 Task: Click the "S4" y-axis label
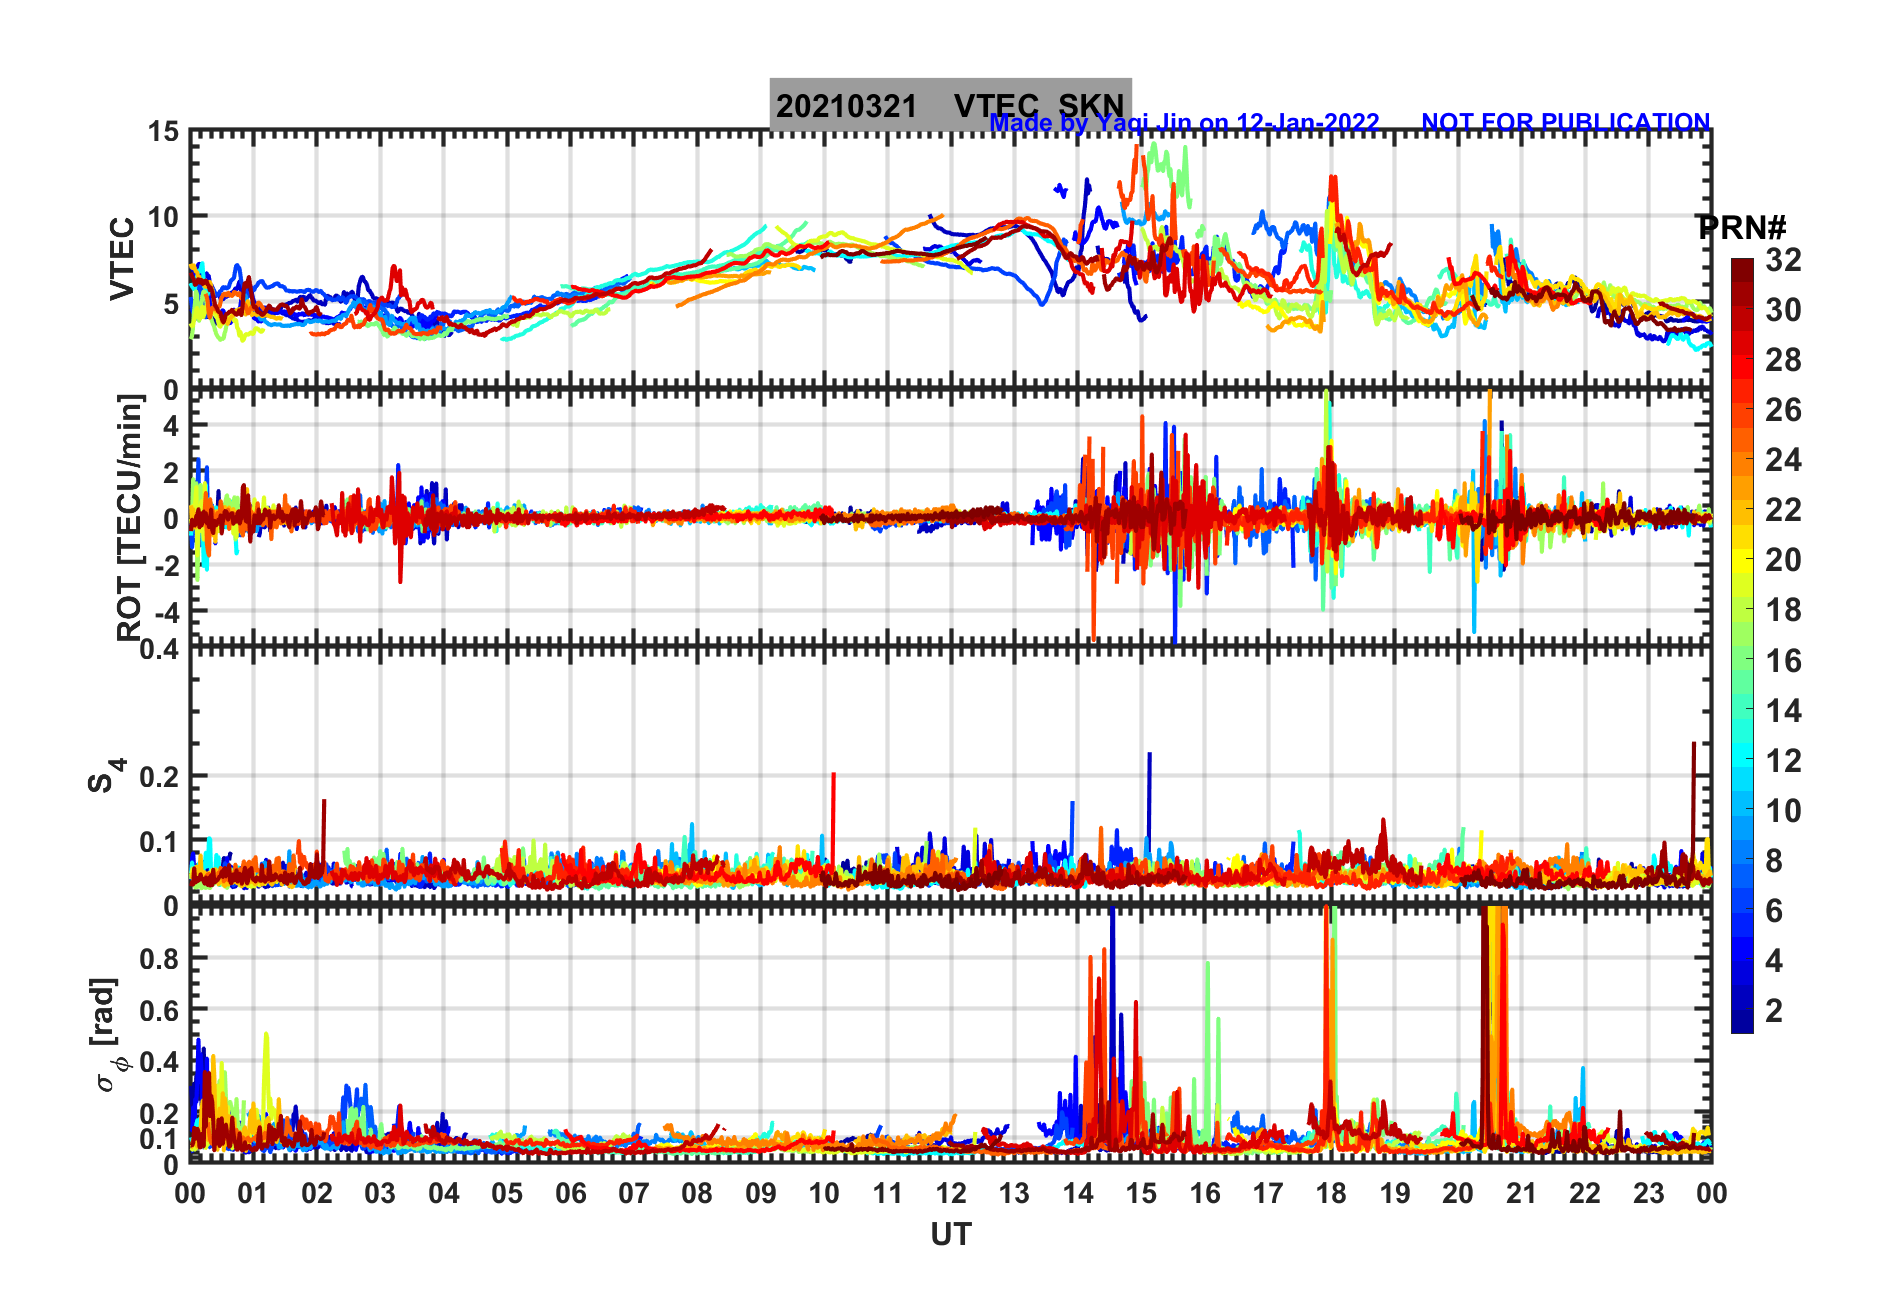click(x=106, y=776)
